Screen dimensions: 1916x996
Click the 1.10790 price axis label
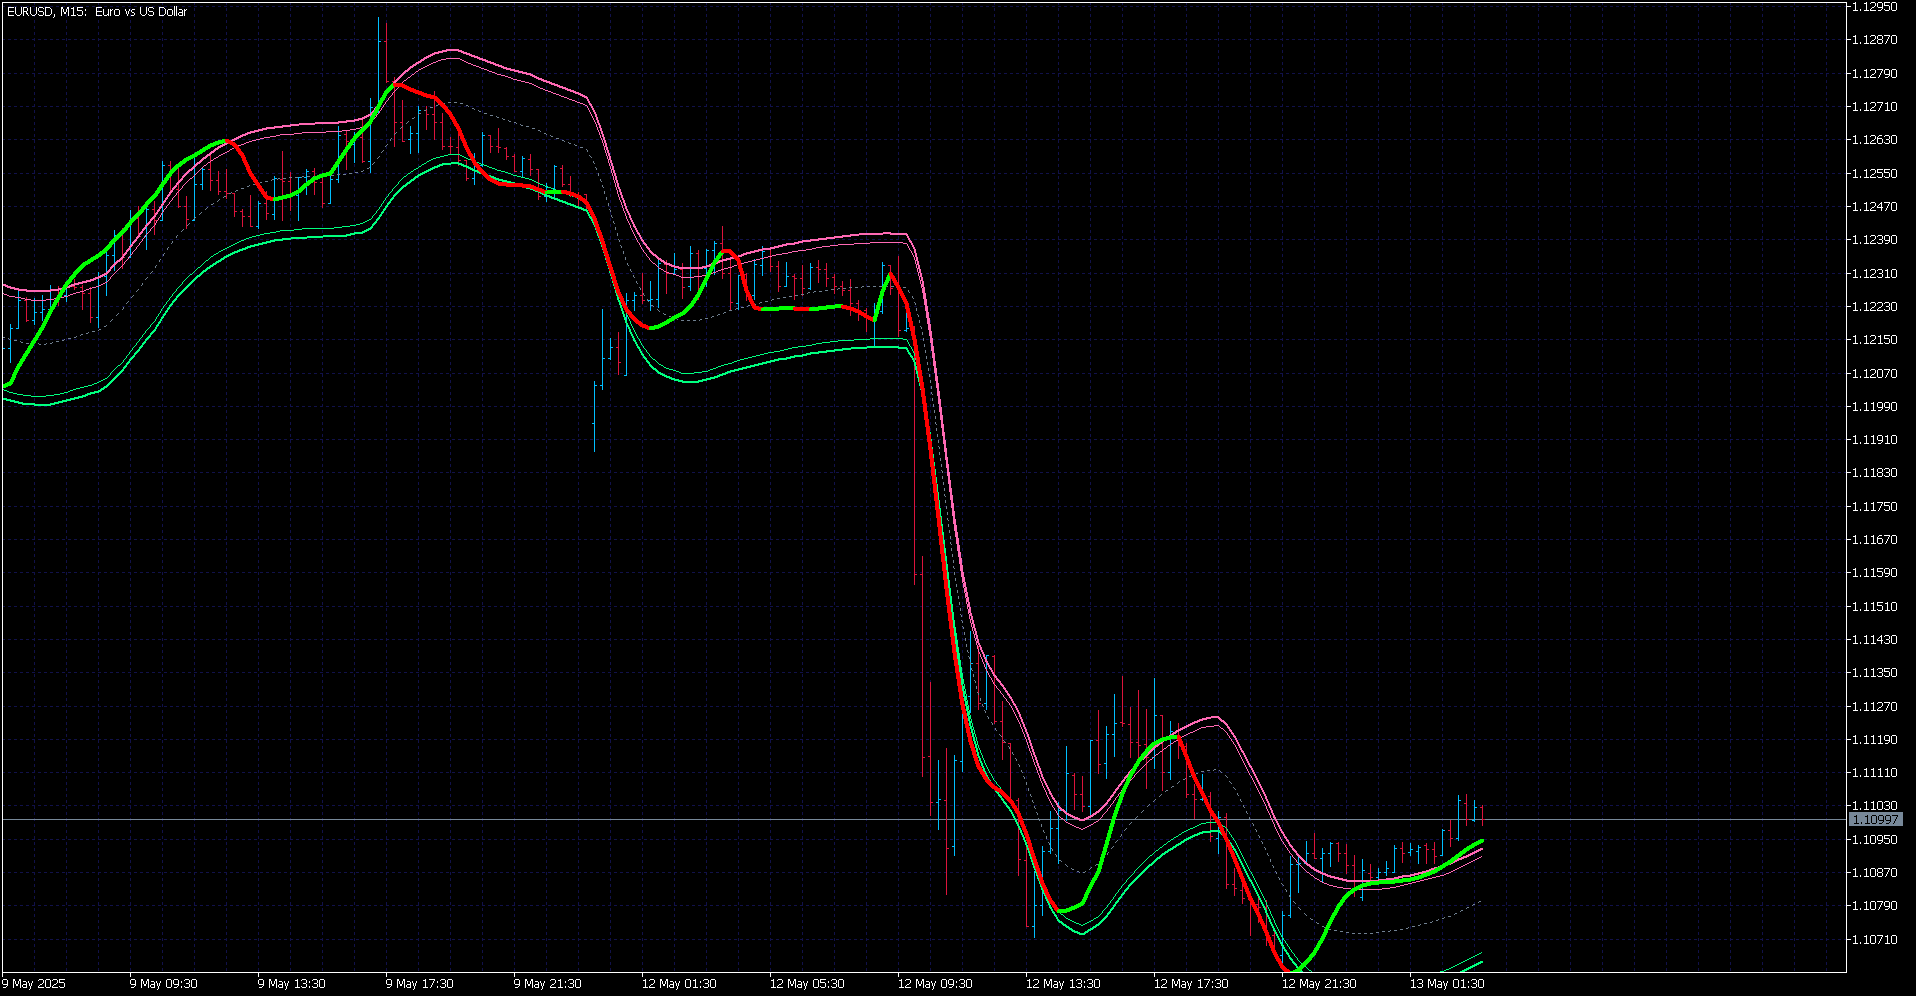(1875, 906)
